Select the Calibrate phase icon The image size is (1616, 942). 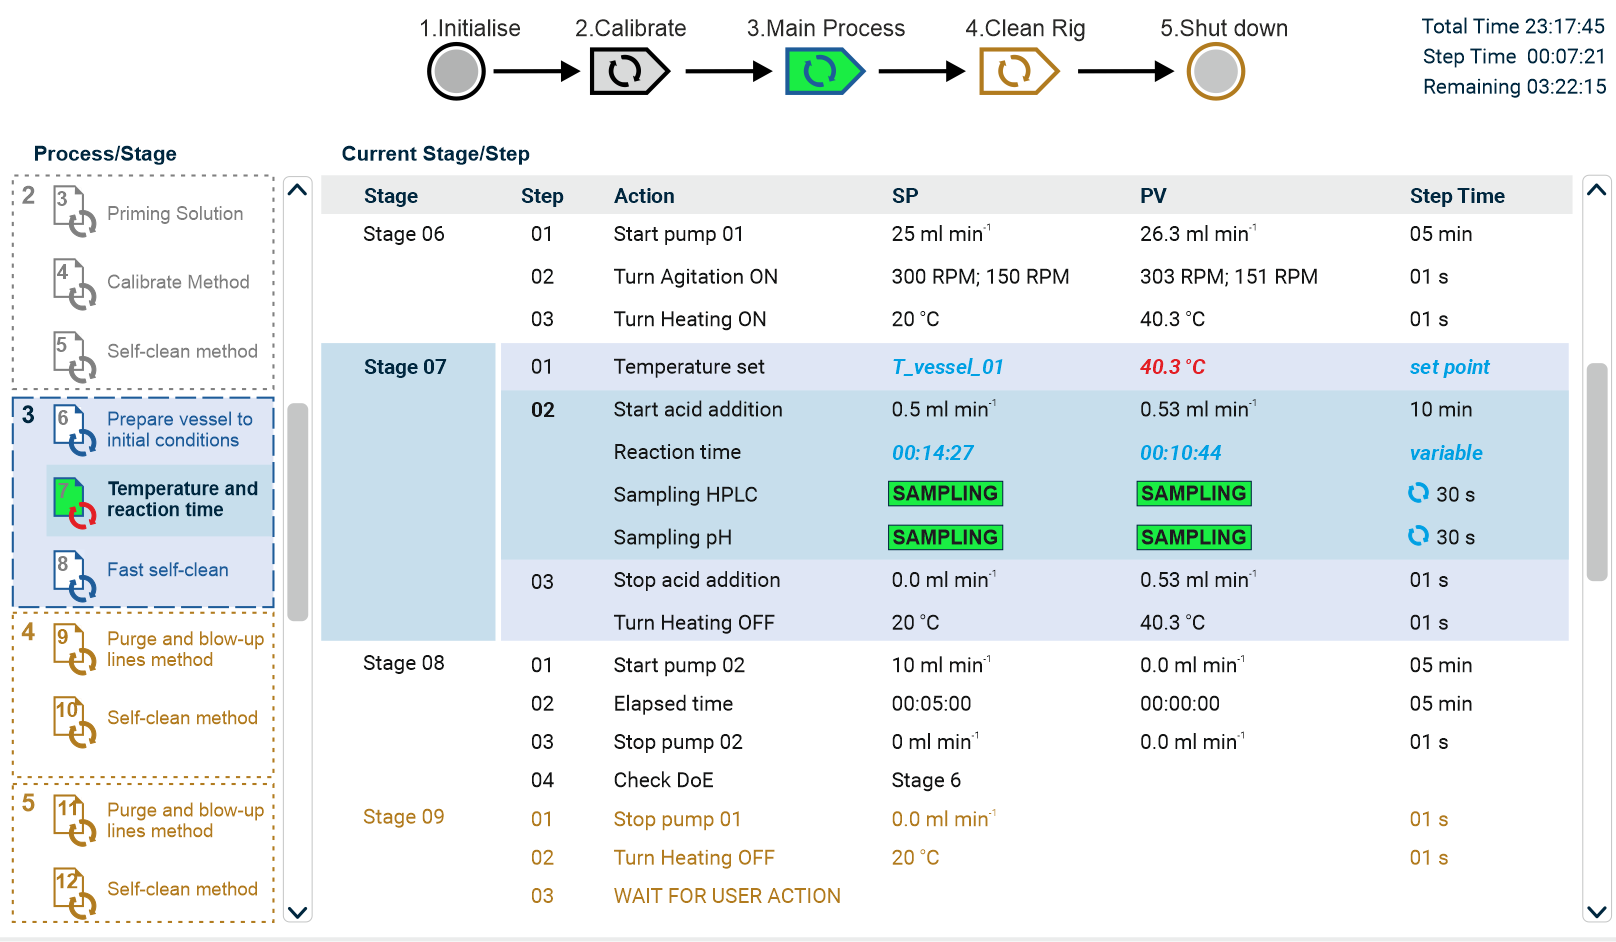tap(627, 72)
